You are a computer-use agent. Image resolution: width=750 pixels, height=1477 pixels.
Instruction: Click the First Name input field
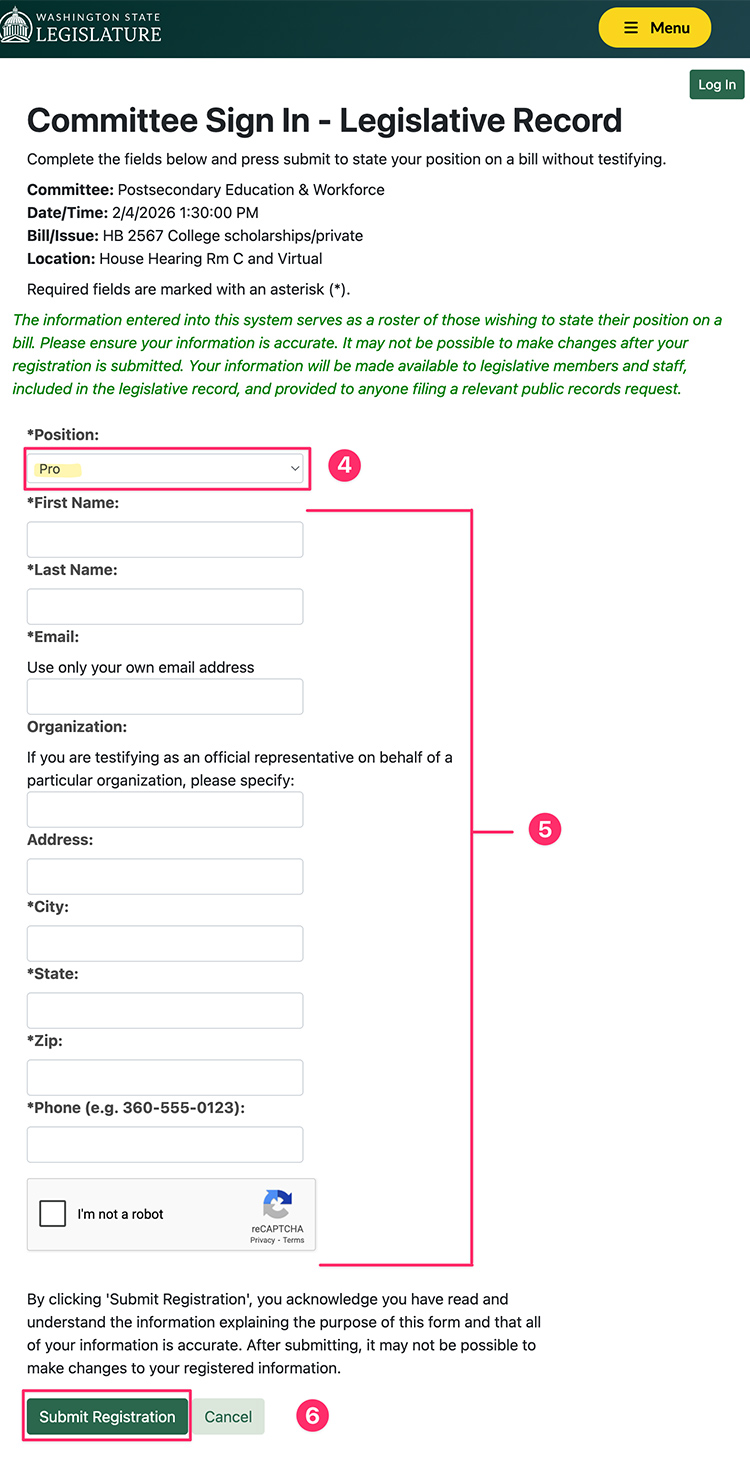point(164,539)
